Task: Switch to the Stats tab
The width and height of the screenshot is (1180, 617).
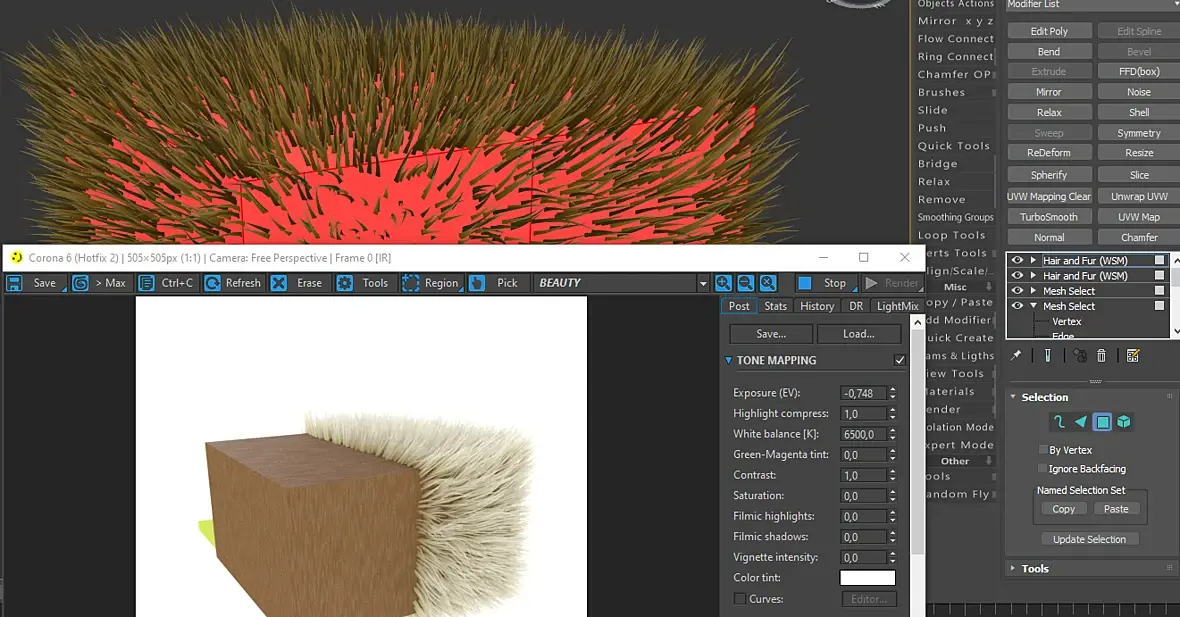Action: click(x=775, y=306)
